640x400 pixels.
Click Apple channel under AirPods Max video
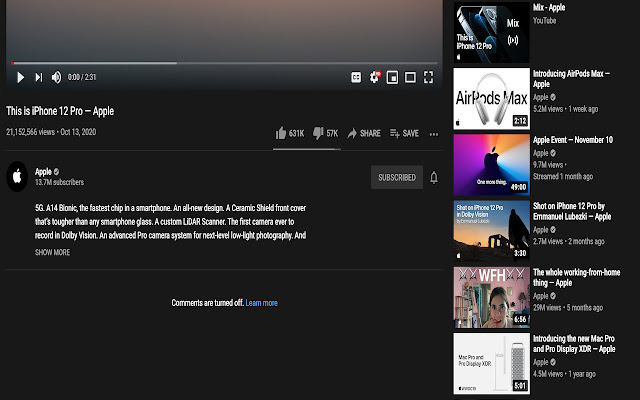coord(540,97)
